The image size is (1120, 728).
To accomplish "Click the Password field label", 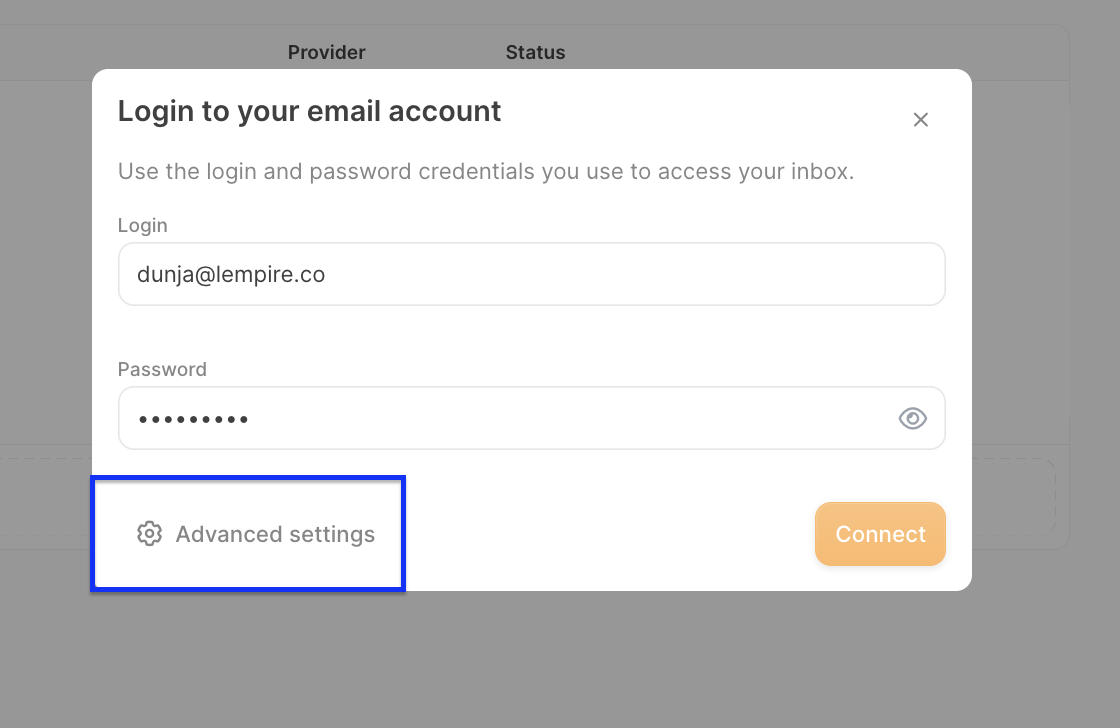I will pos(162,369).
